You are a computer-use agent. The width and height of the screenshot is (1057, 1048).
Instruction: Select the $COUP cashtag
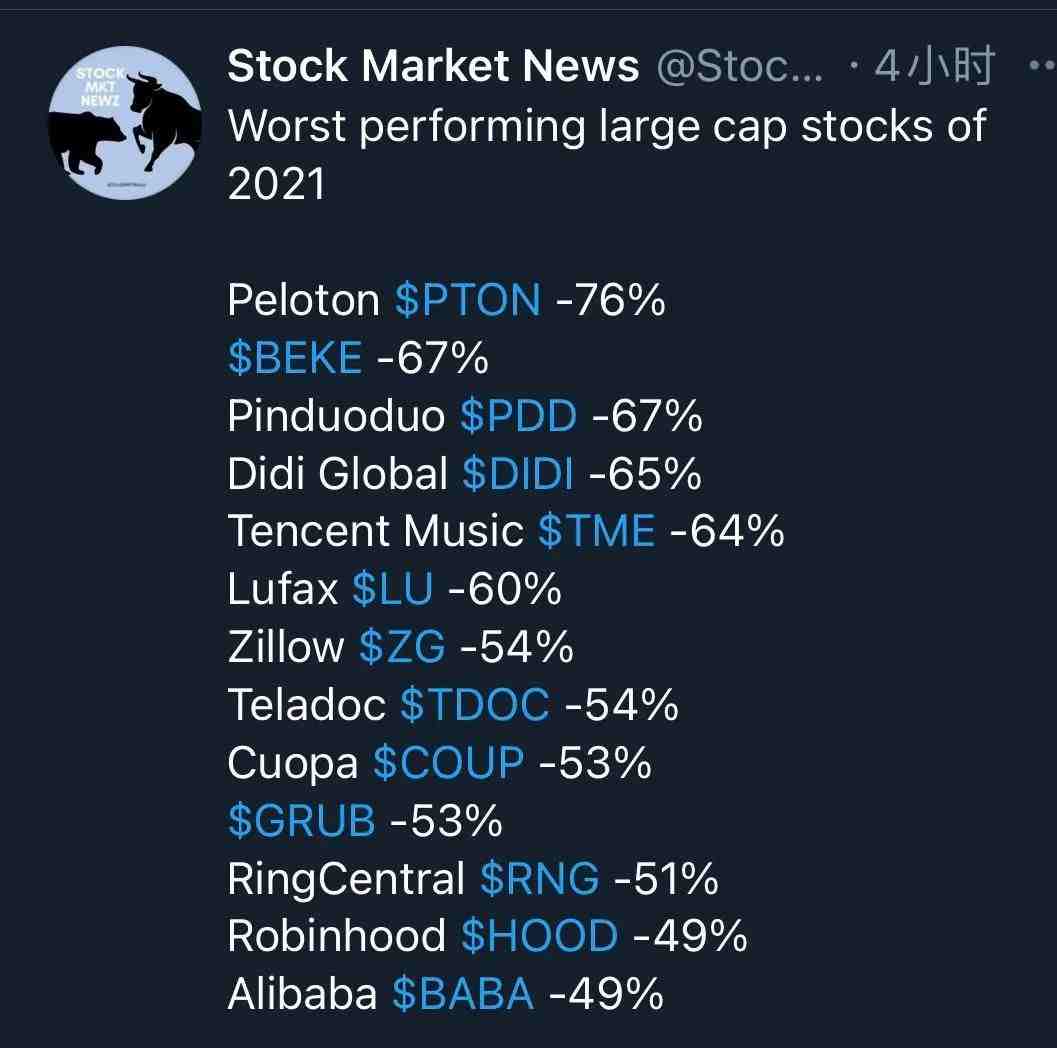point(448,763)
